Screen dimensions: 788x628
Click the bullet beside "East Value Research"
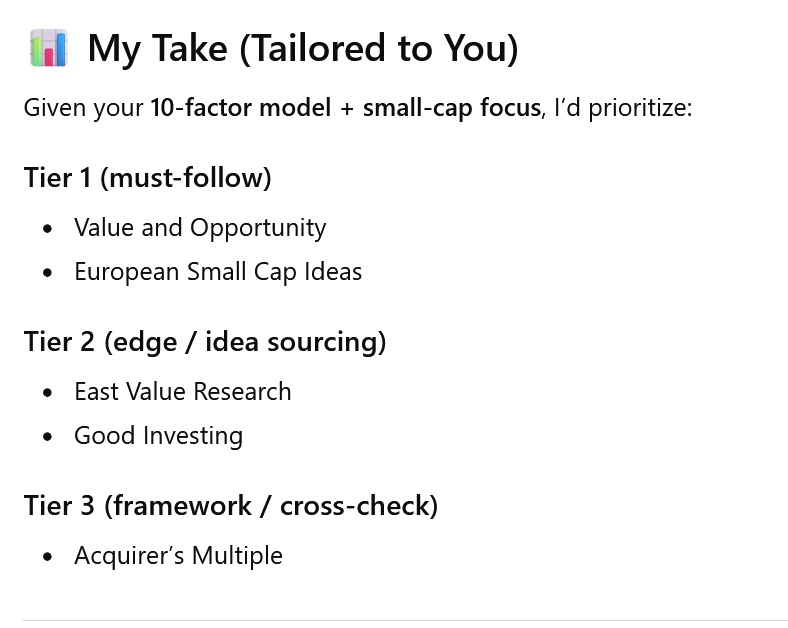point(49,392)
